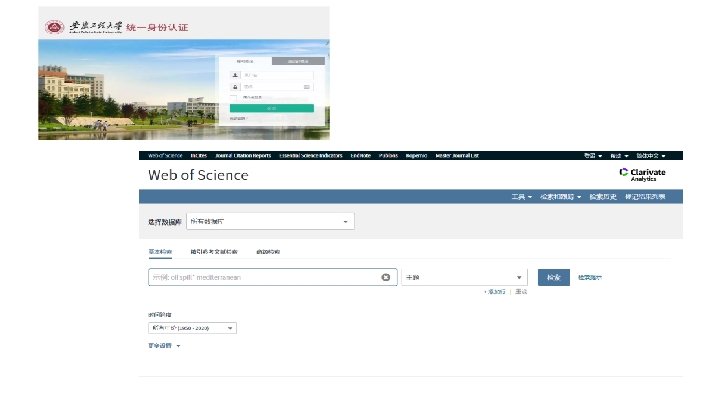Screen dimensions: 720x405
Task: Click the user icon beside username field
Action: (235, 75)
